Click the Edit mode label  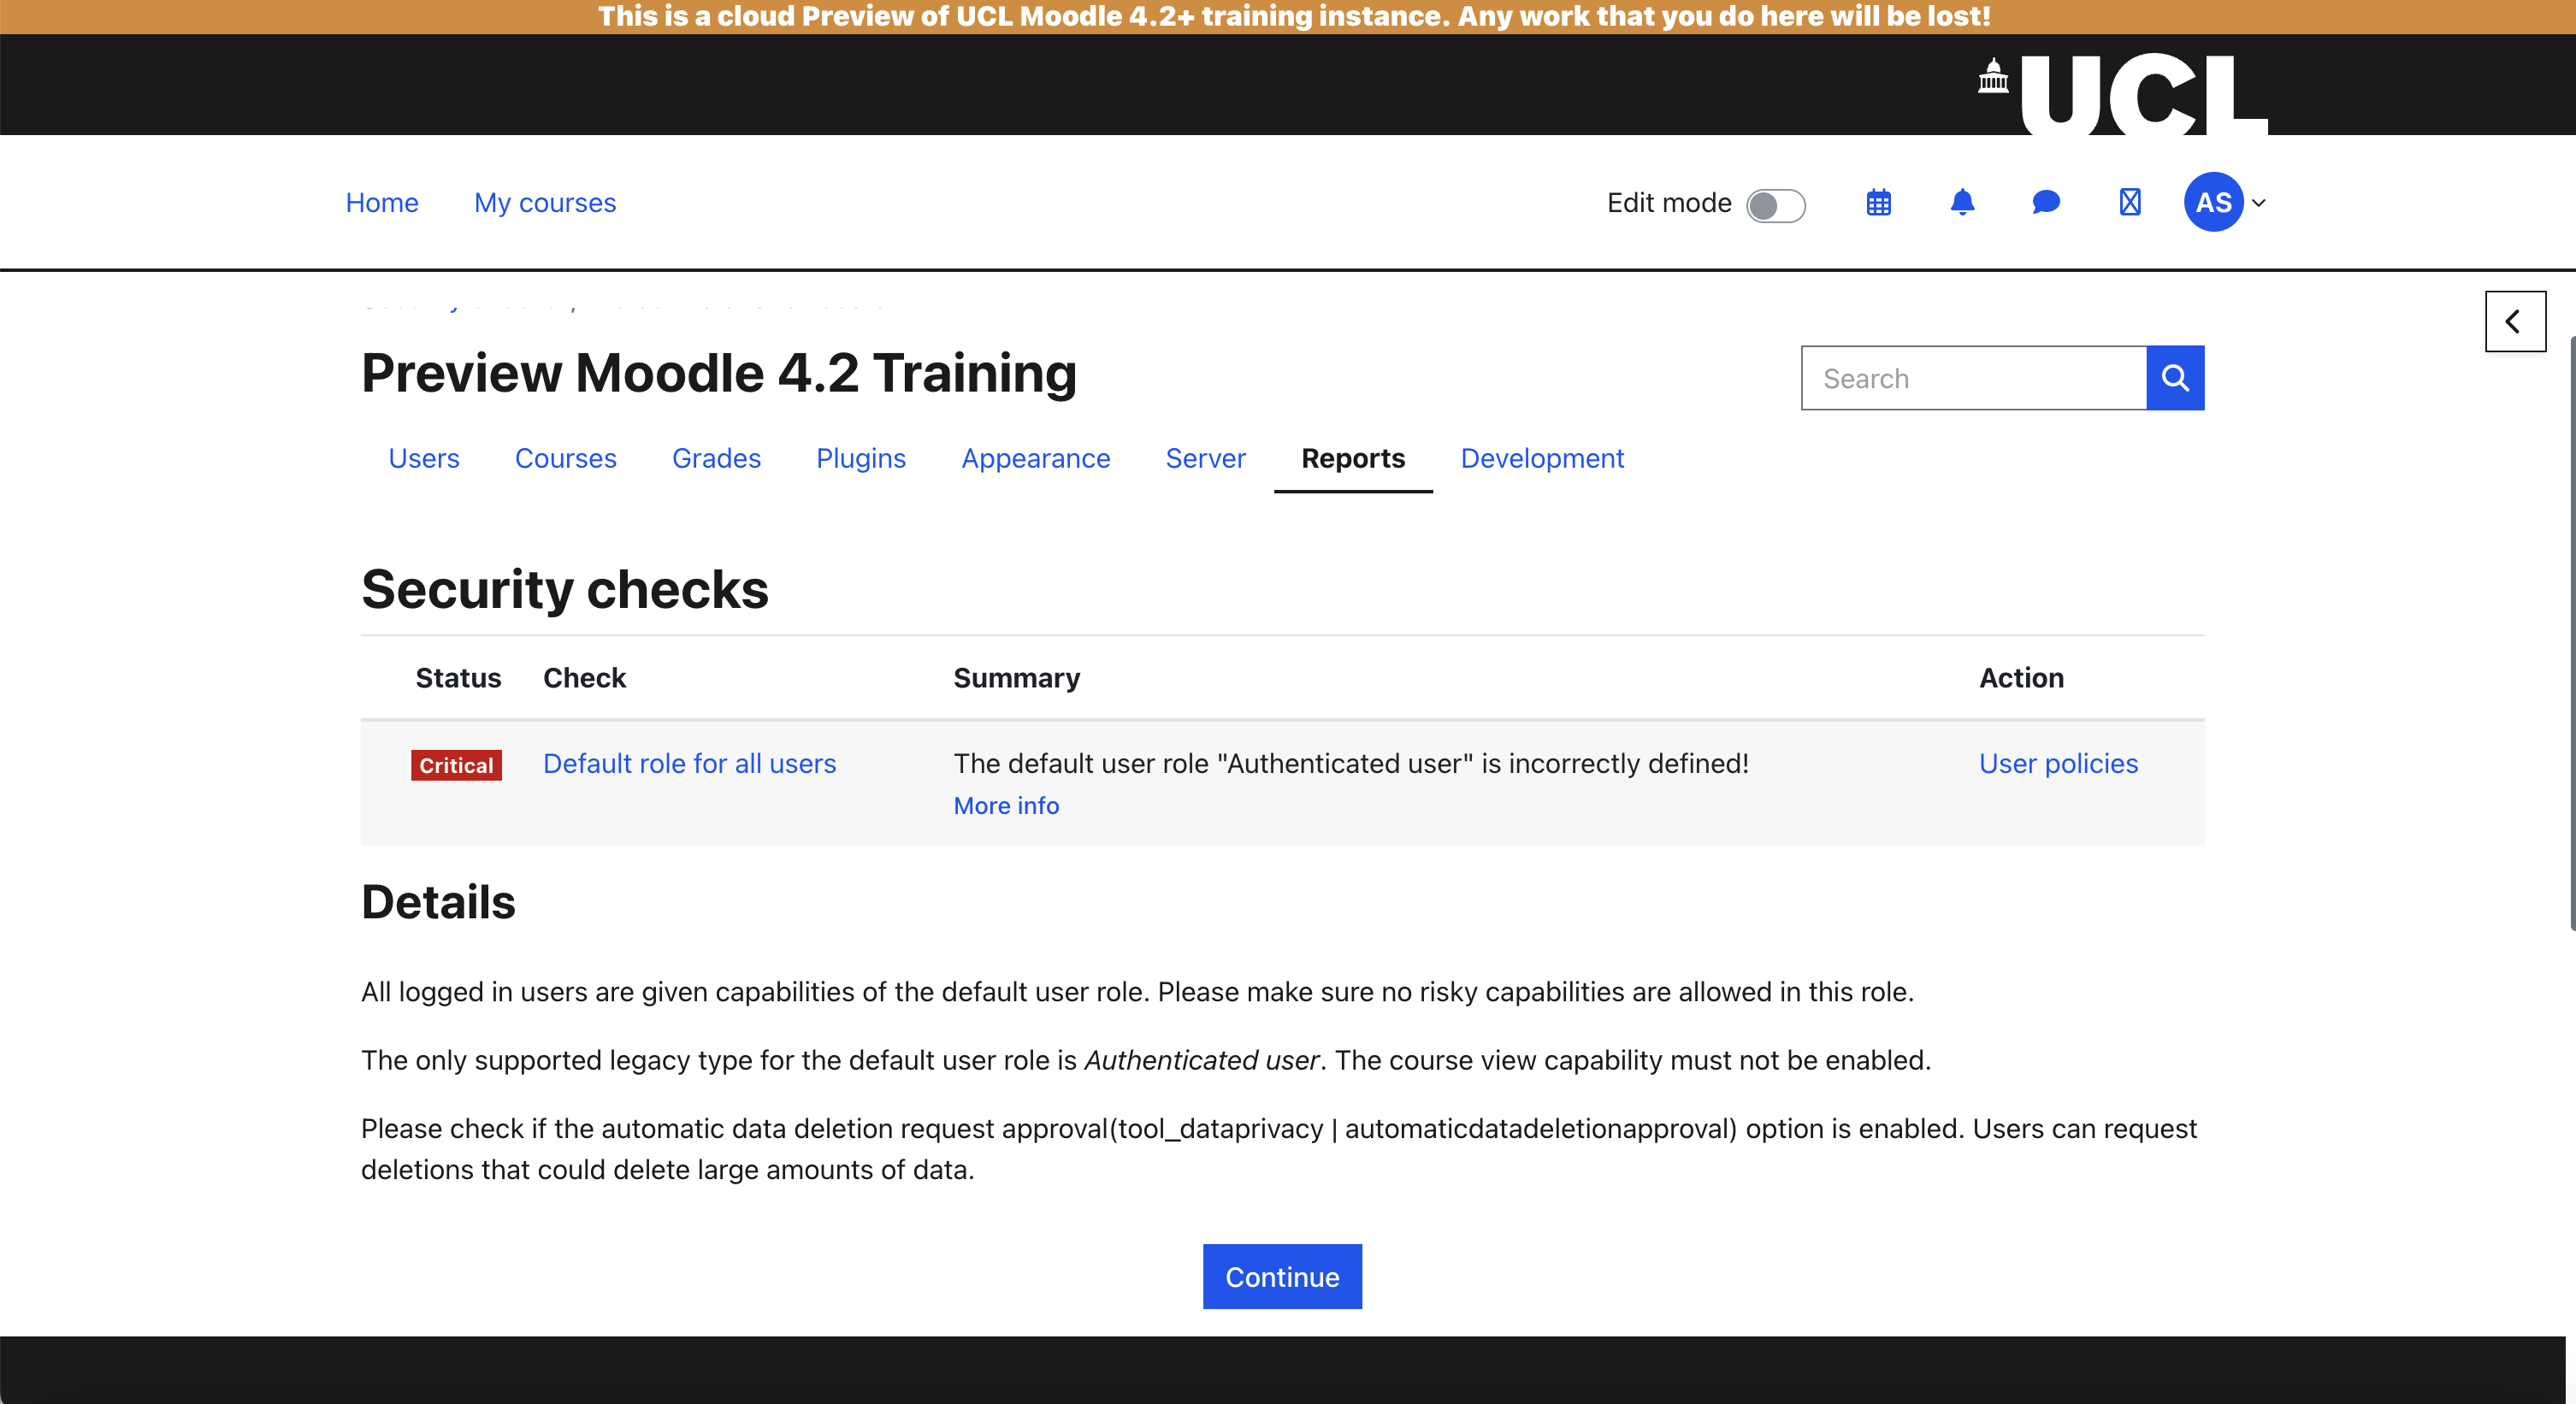pos(1669,203)
